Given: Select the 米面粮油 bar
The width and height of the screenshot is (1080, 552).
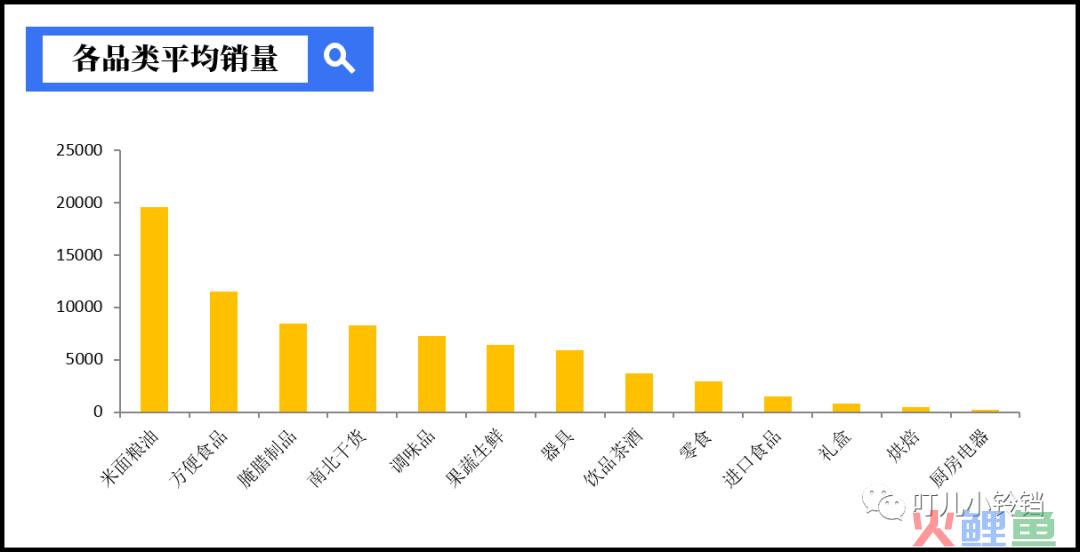Looking at the screenshot, I should point(154,309).
